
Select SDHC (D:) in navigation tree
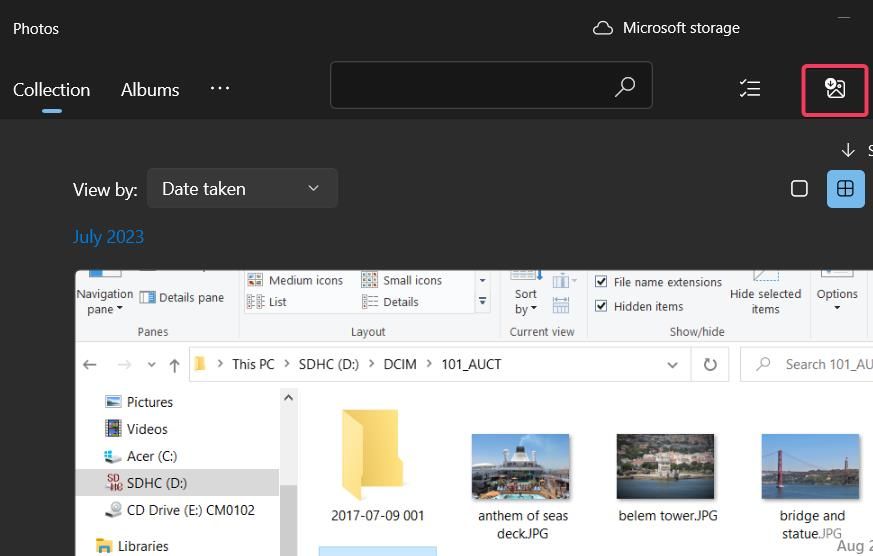[156, 483]
